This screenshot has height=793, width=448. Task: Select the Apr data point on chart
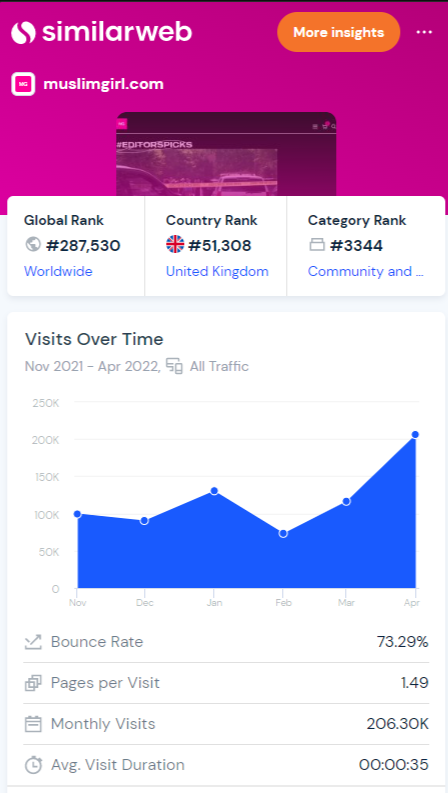pyautogui.click(x=415, y=434)
